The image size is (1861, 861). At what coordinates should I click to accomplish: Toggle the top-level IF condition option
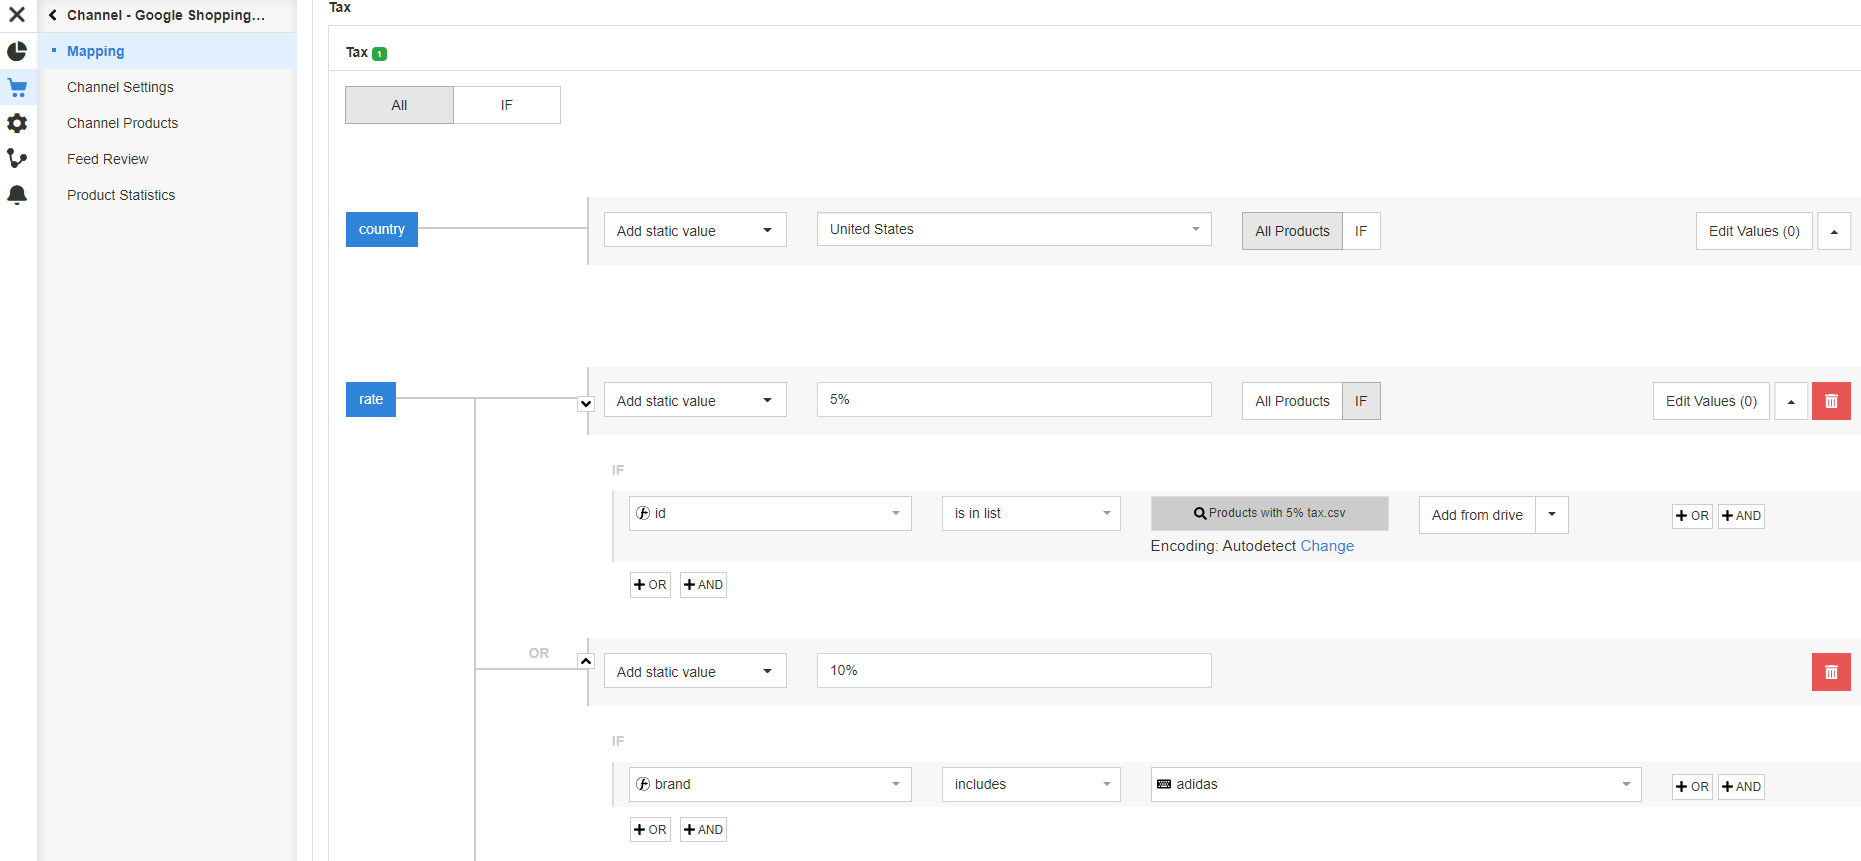[506, 105]
